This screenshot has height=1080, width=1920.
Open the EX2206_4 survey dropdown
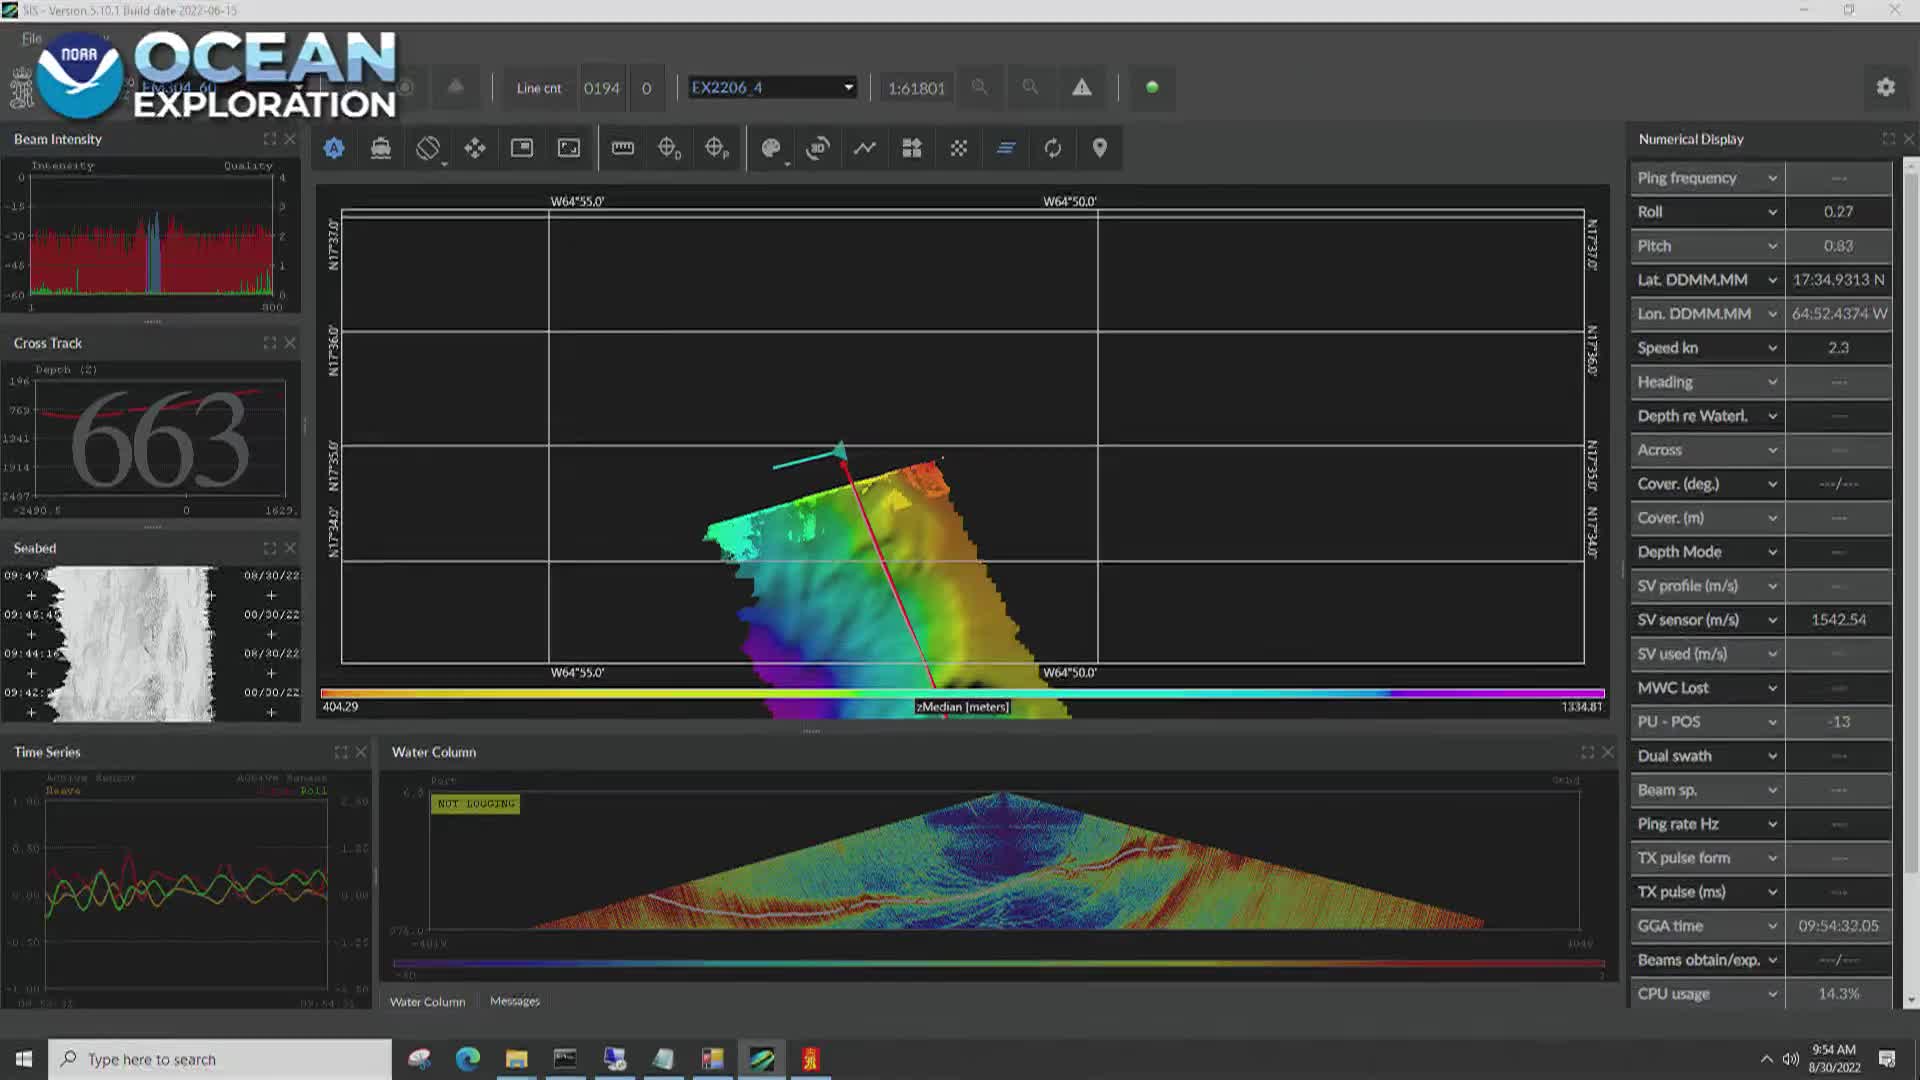(772, 87)
